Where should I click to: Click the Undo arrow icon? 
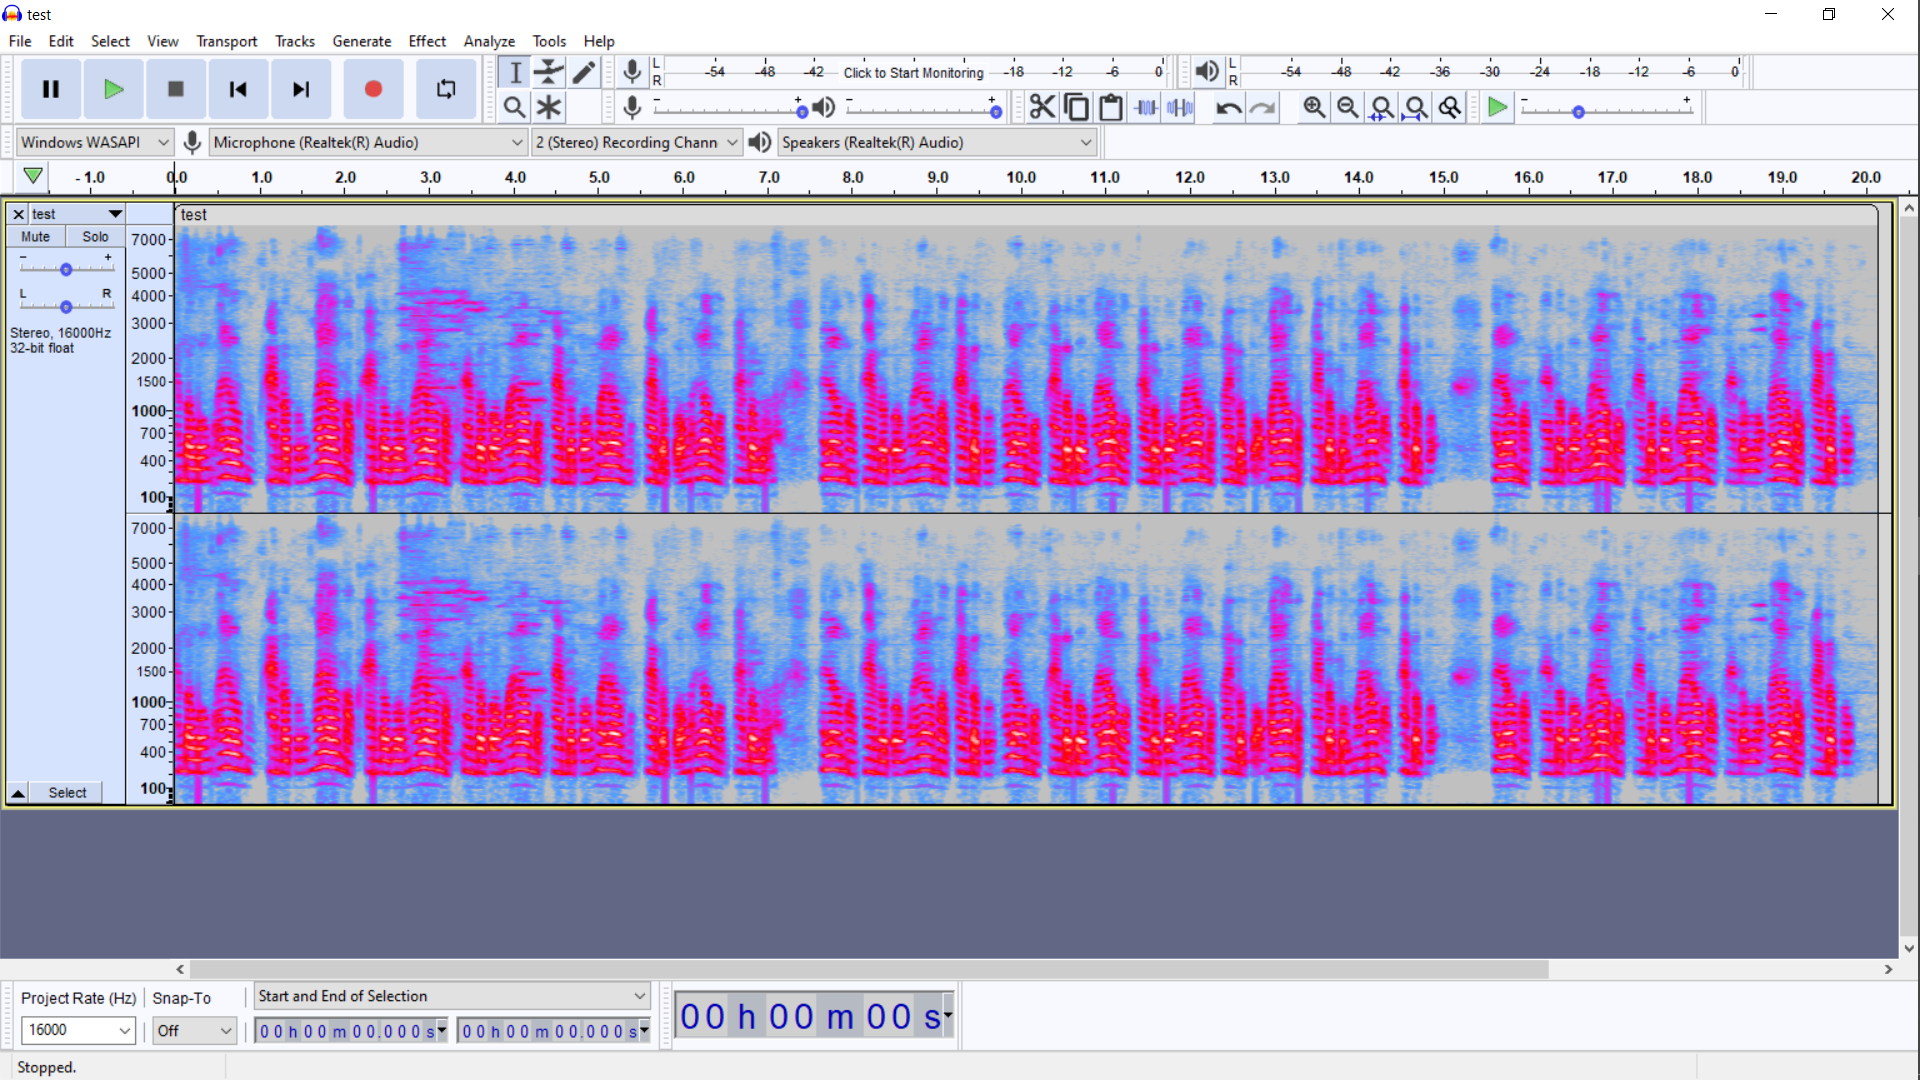[x=1227, y=107]
